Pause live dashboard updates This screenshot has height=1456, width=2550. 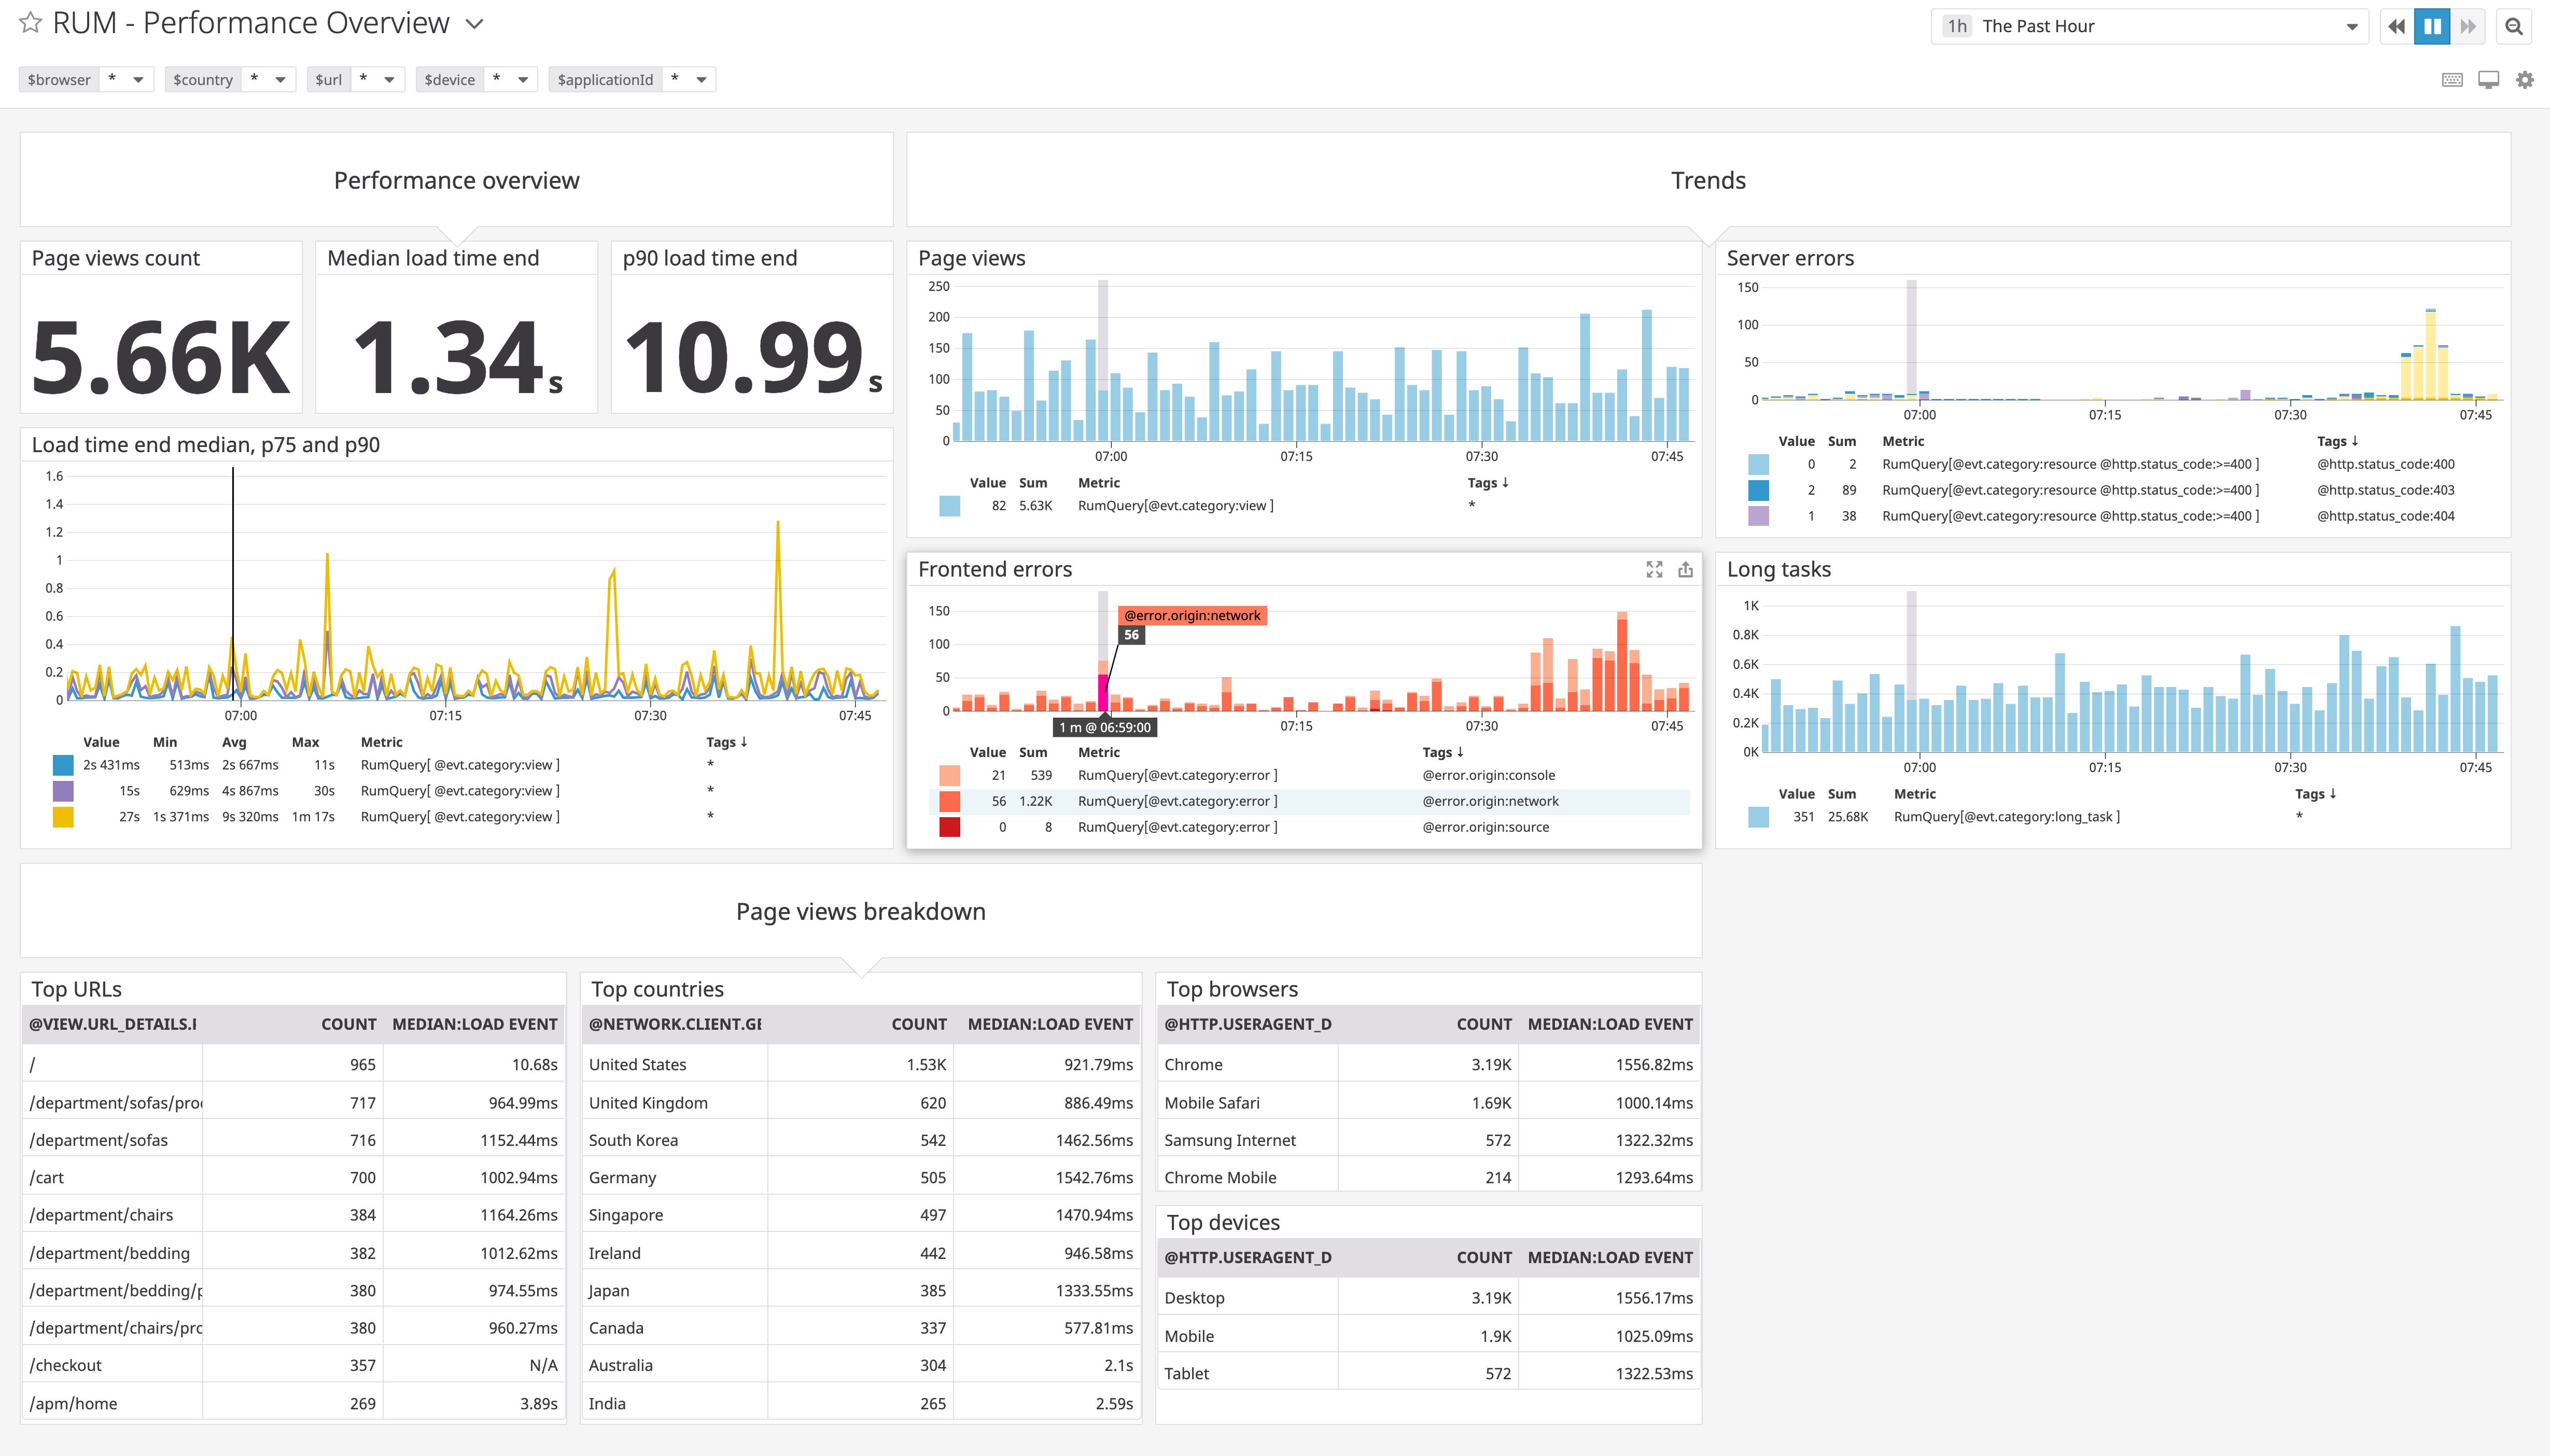tap(2433, 25)
